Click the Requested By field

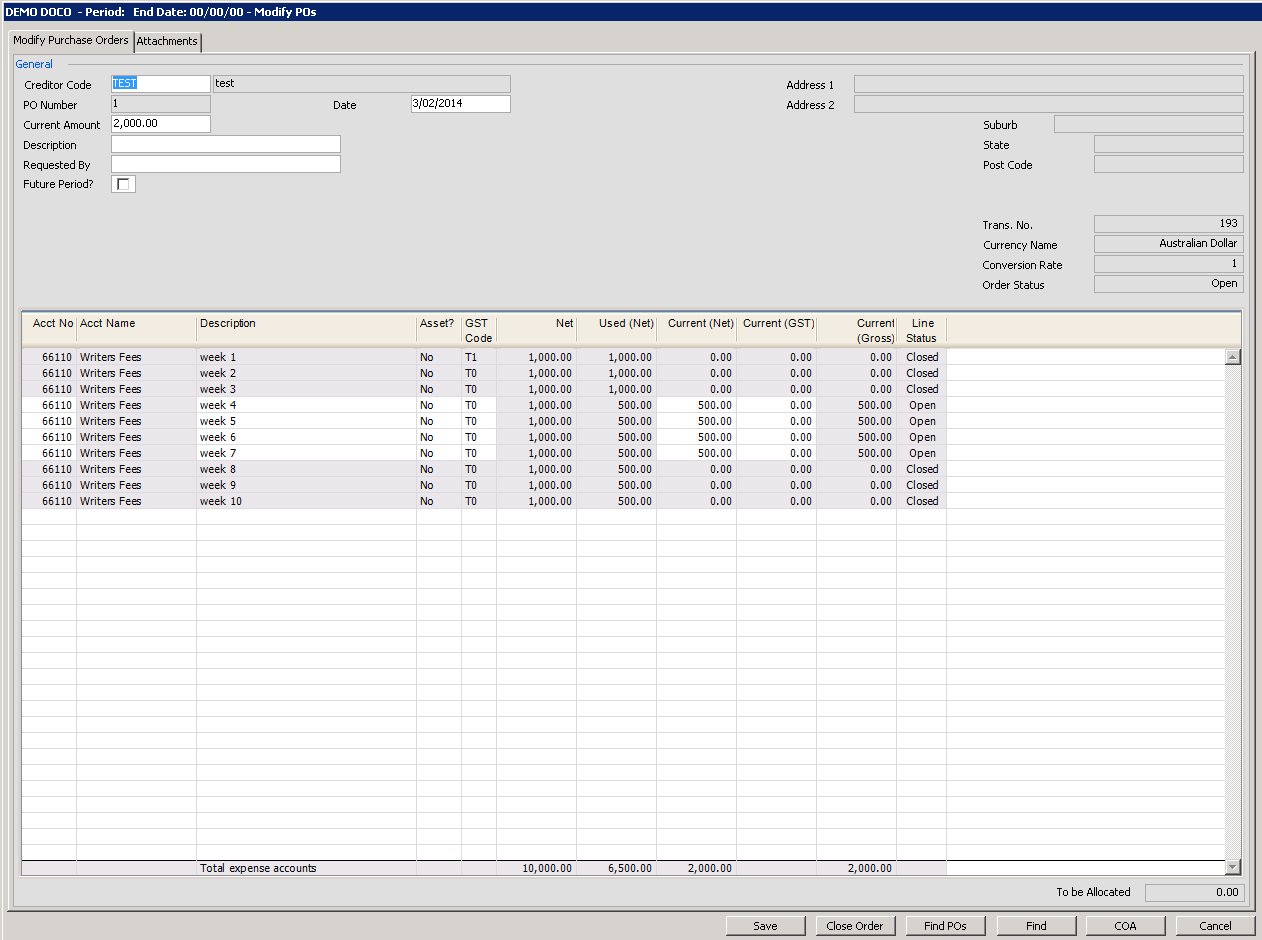226,164
